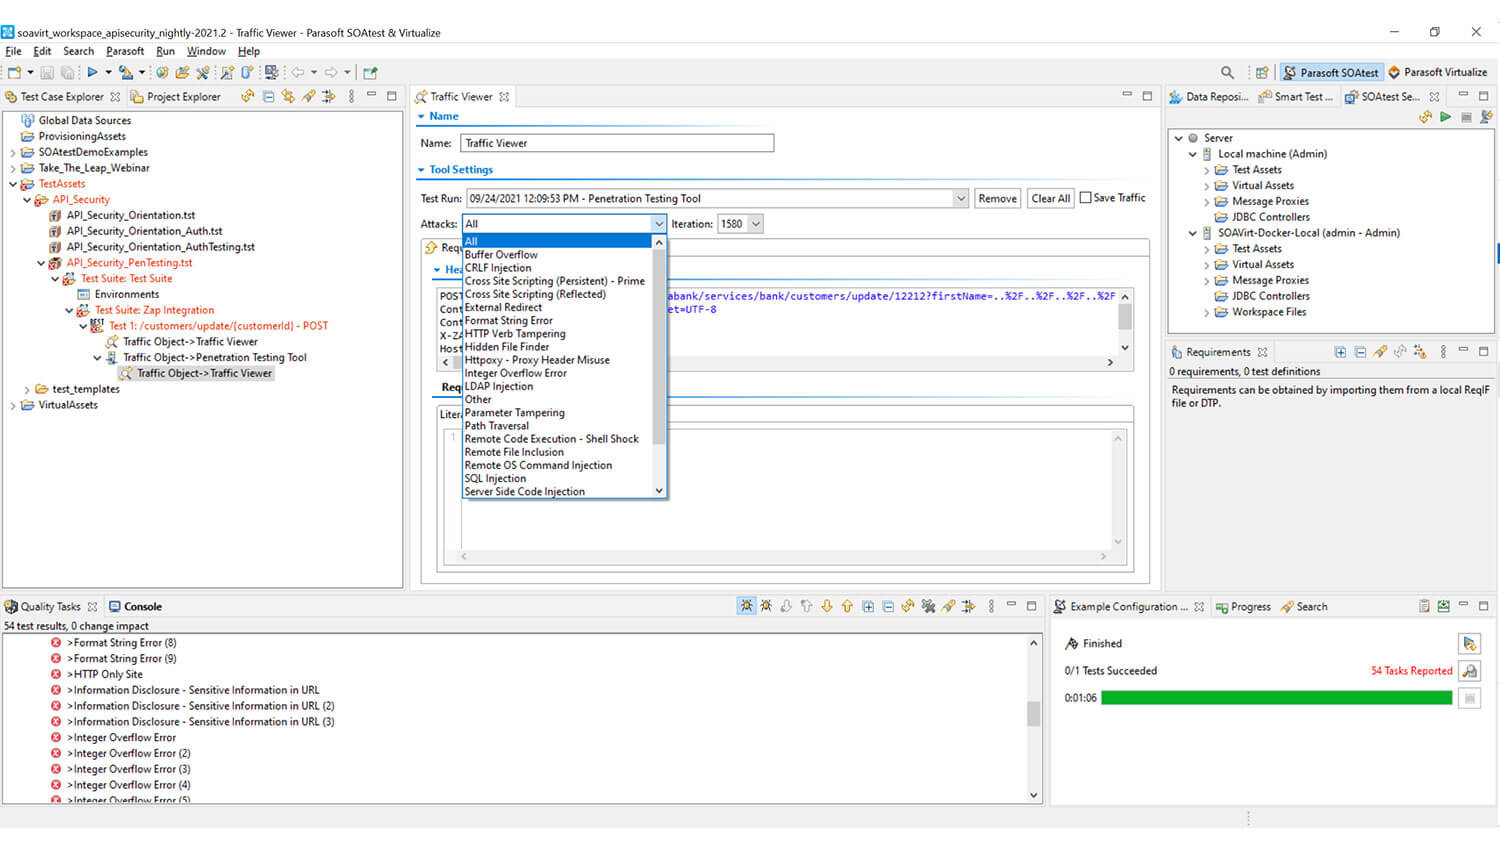1500x850 pixels.
Task: Click the yellow down-arrow next-task icon in Quality Tasks
Action: click(x=826, y=606)
